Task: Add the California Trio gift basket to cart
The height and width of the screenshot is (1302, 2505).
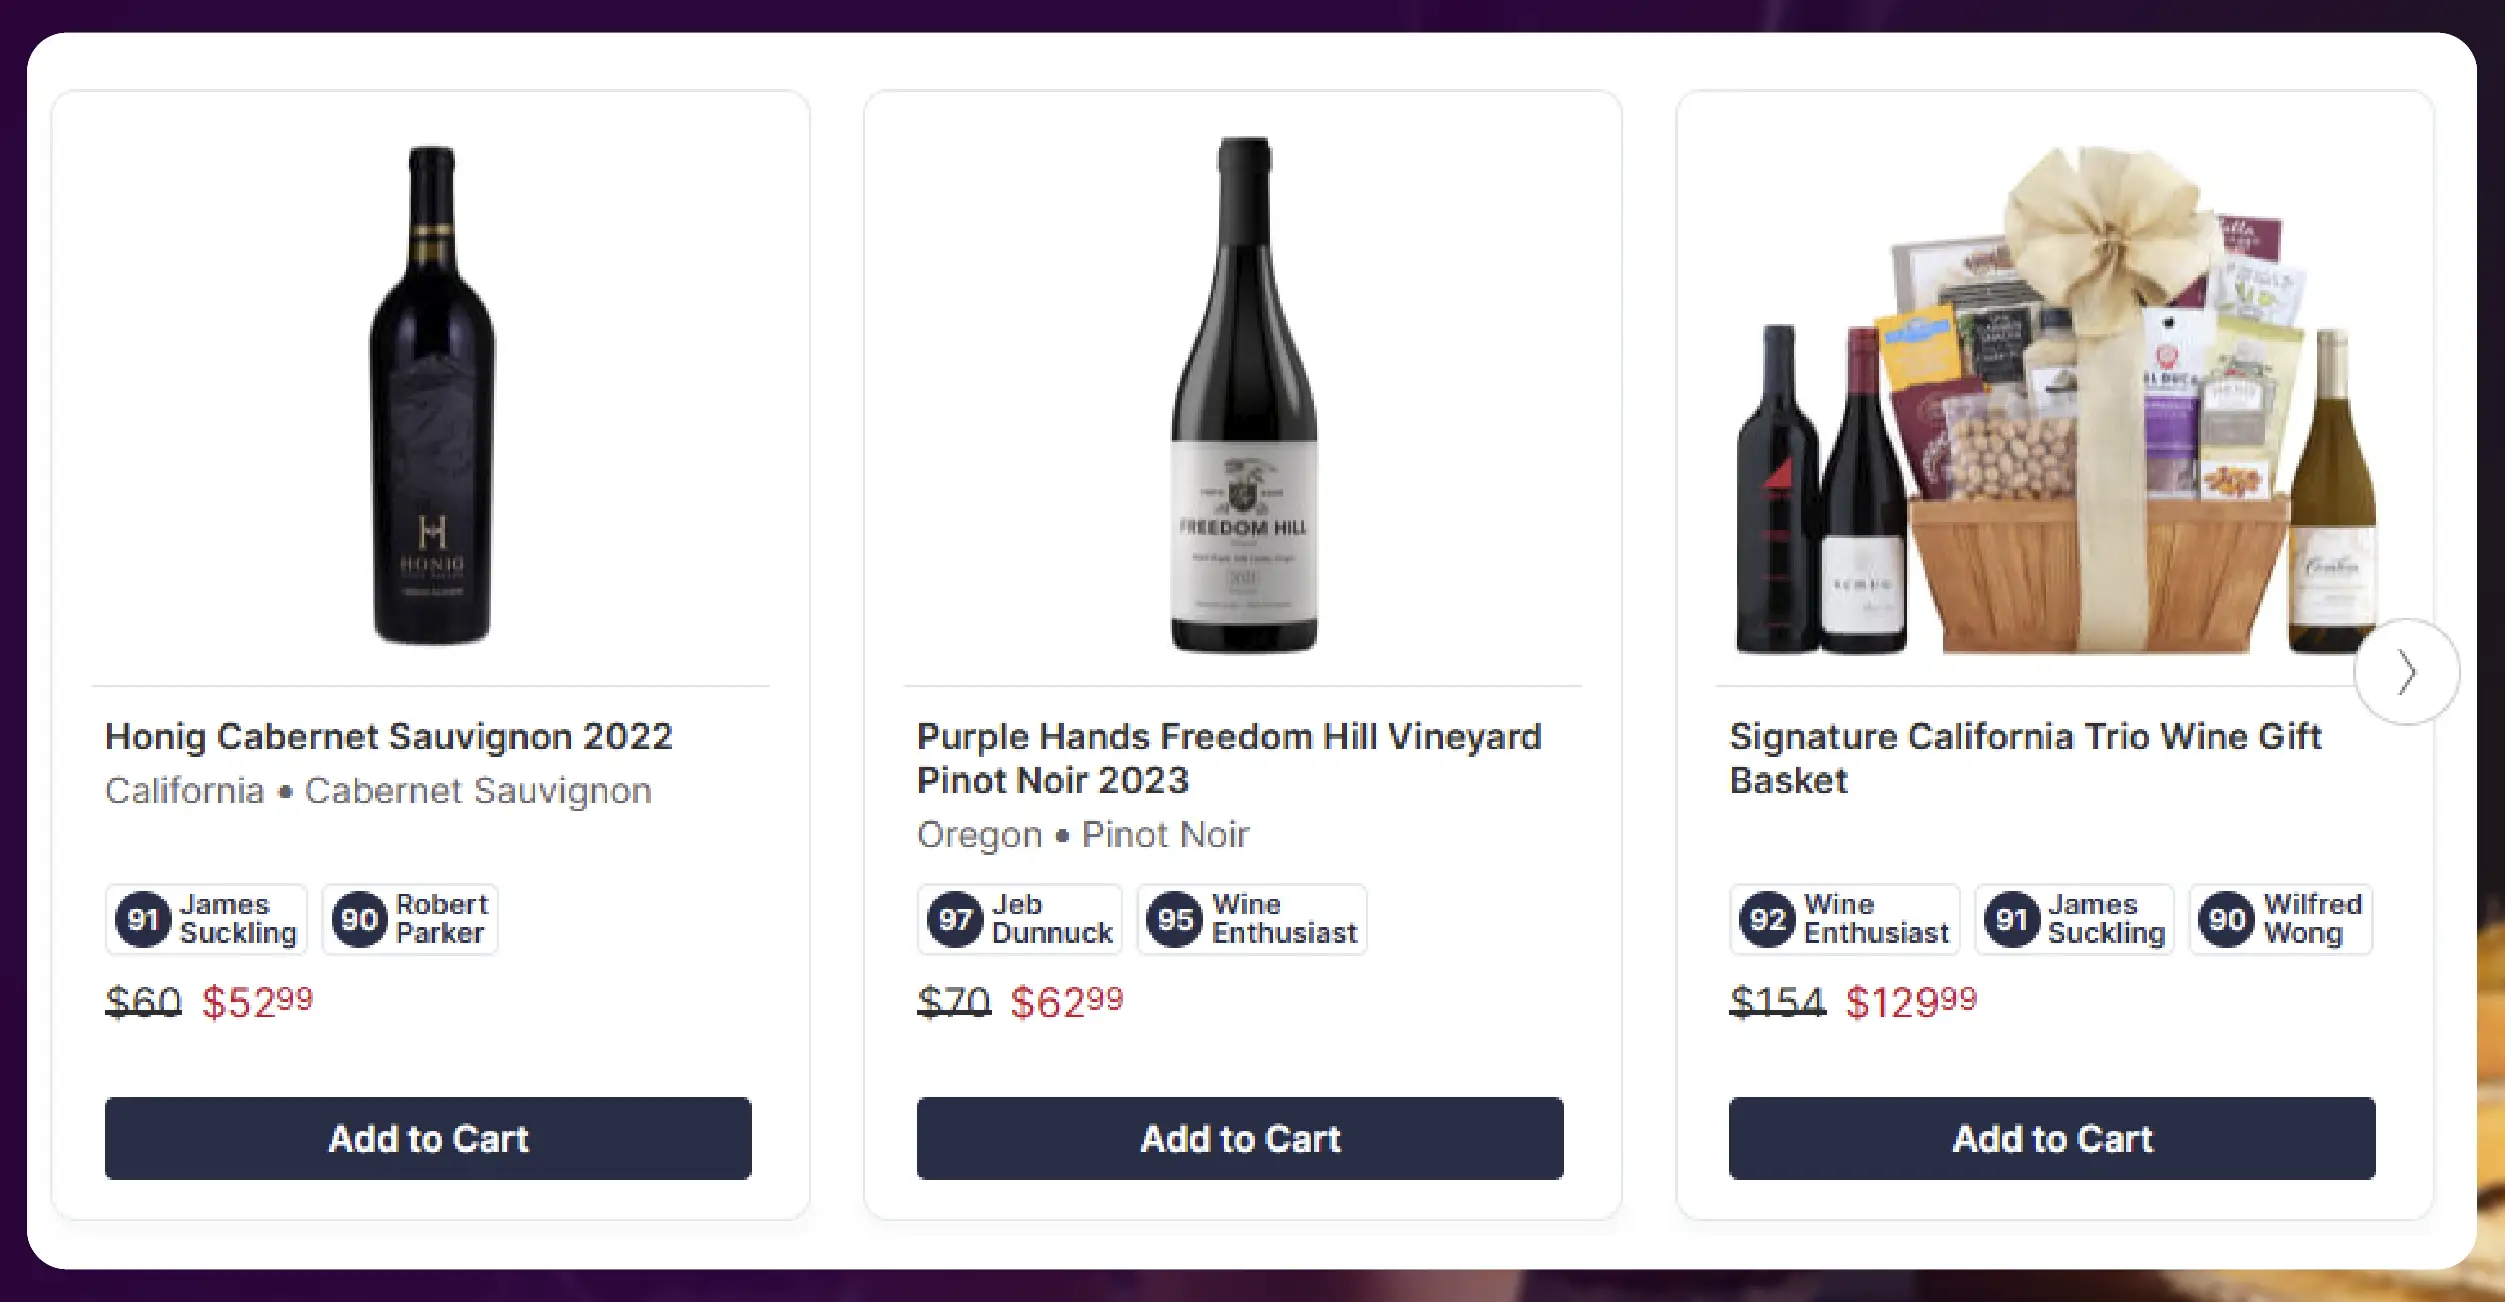Action: 2050,1138
